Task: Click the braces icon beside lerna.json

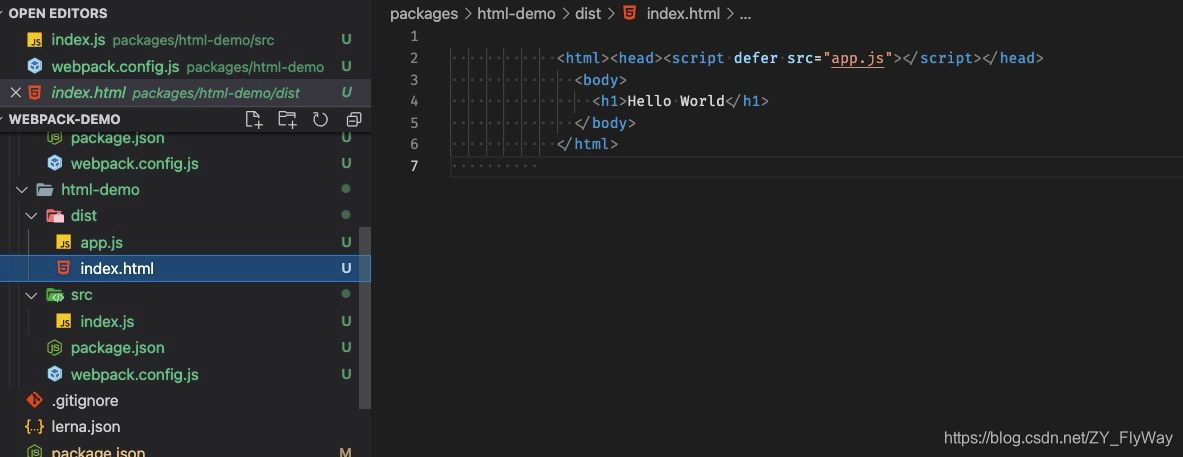Action: coord(35,427)
